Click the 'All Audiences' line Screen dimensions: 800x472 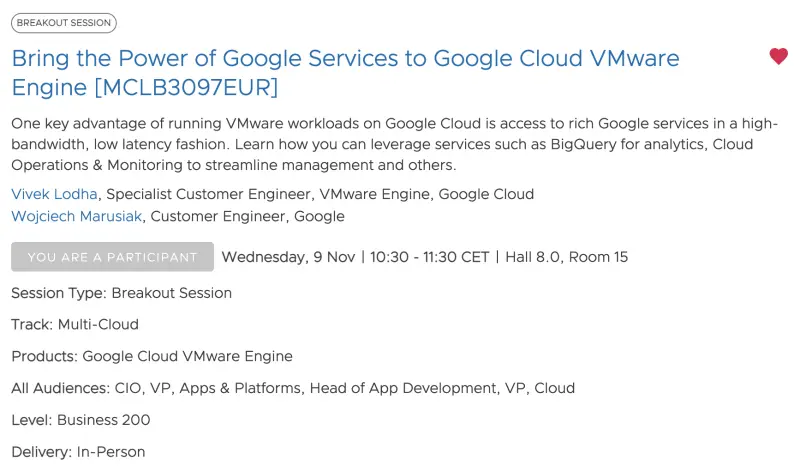[x=293, y=388]
